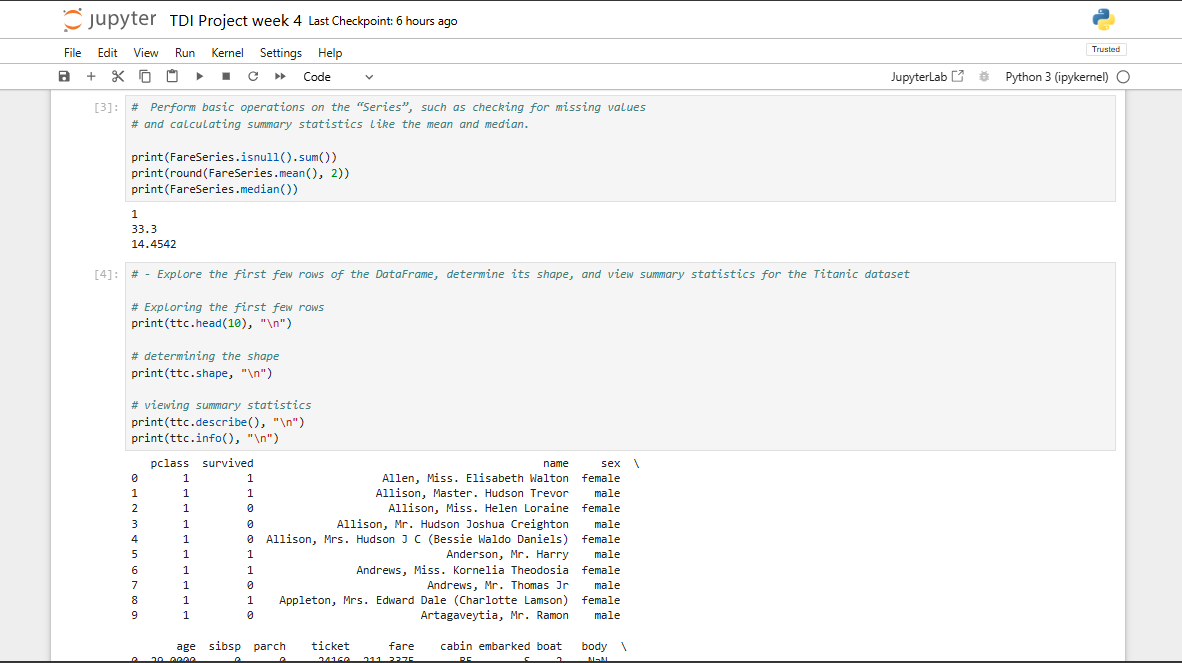Image resolution: width=1182 pixels, height=663 pixels.
Task: Interrupt the kernel with the stop icon
Action: (226, 76)
